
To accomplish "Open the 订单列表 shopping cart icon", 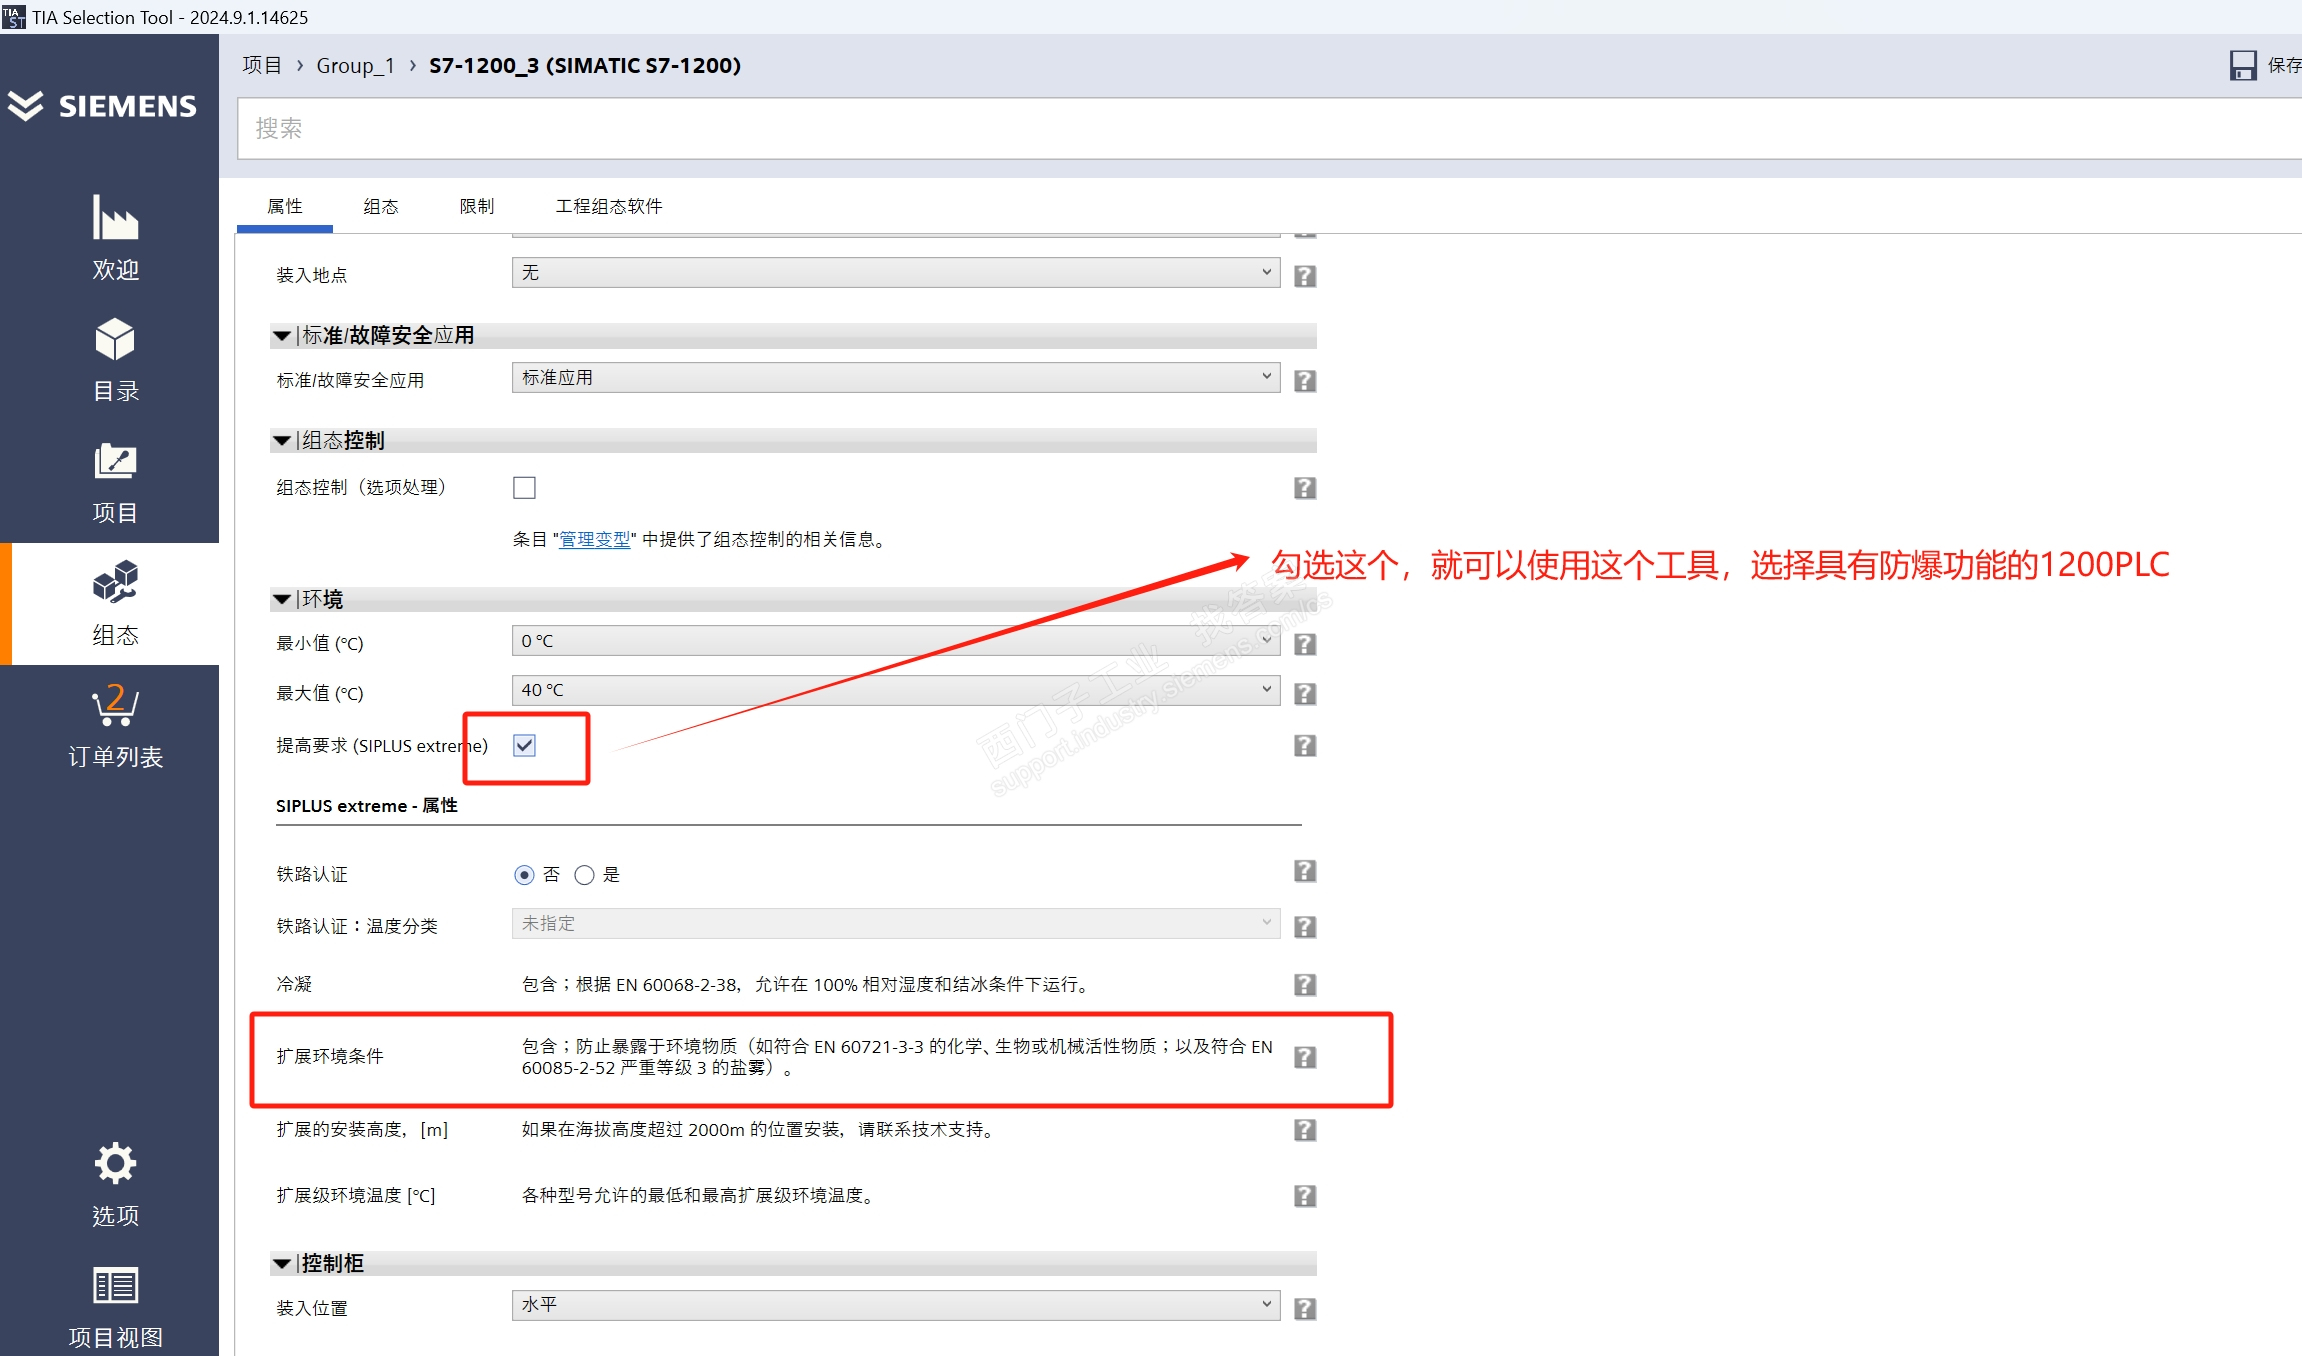I will 115,706.
